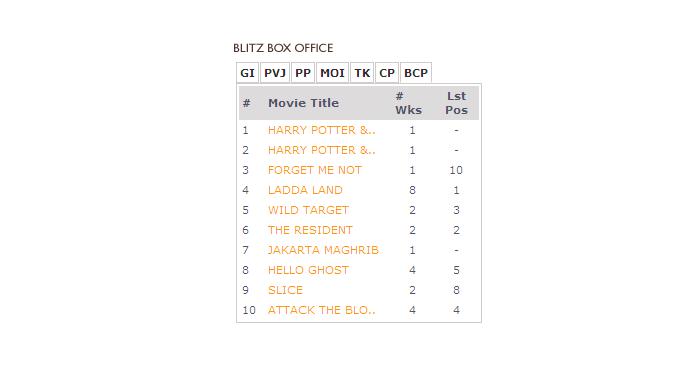Click the SLICE movie title

click(285, 290)
